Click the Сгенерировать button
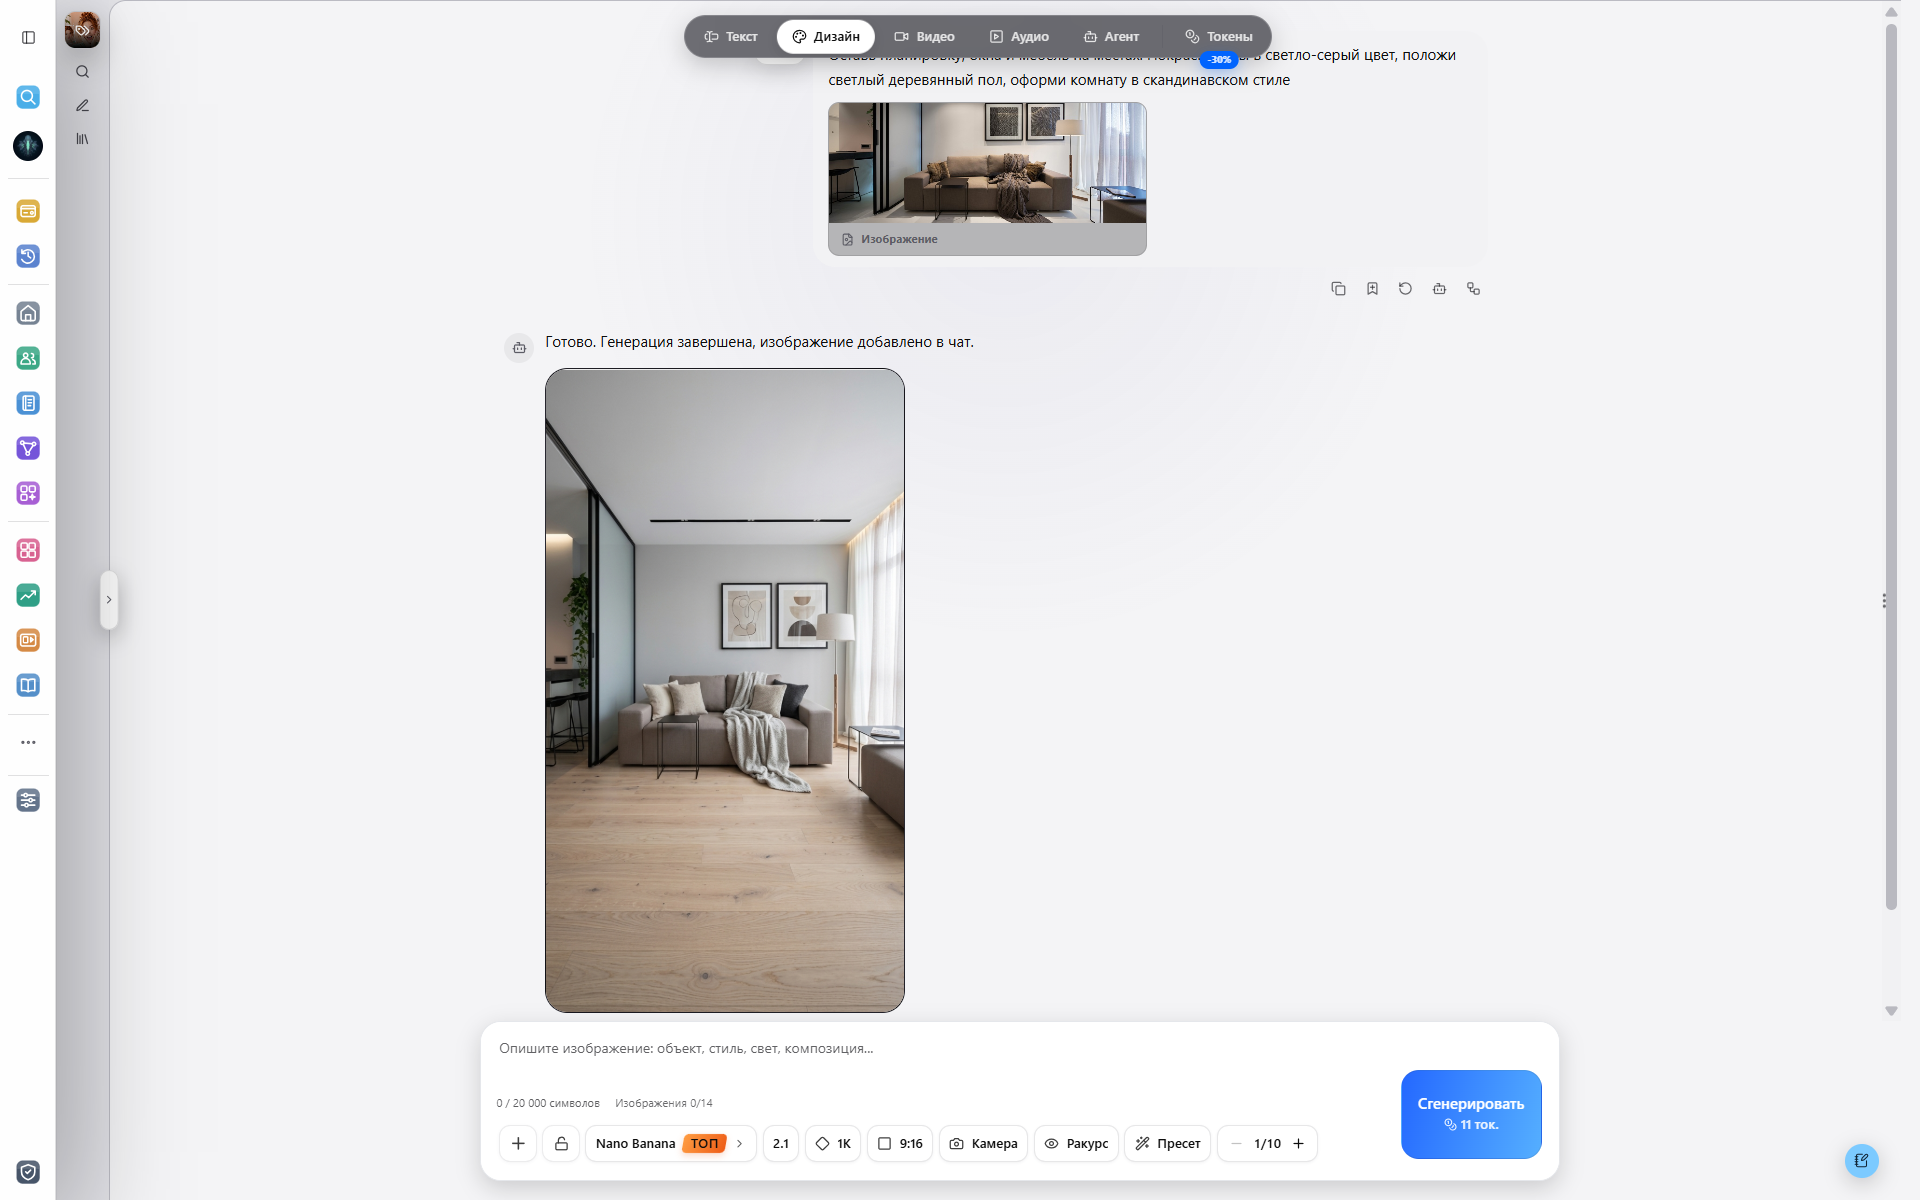Image resolution: width=1920 pixels, height=1200 pixels. tap(1471, 1114)
